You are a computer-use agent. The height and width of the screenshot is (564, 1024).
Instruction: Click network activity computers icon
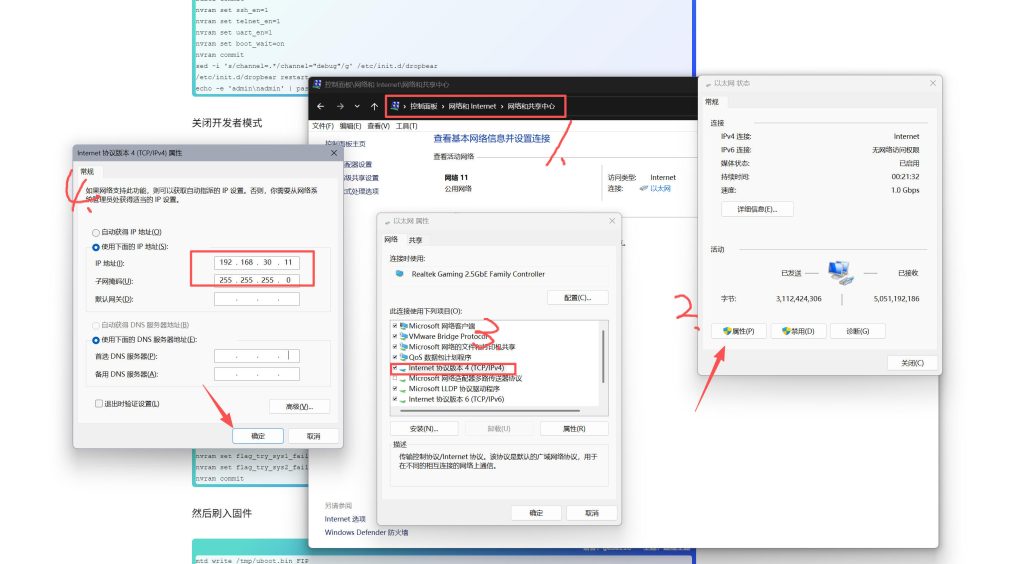pyautogui.click(x=840, y=272)
